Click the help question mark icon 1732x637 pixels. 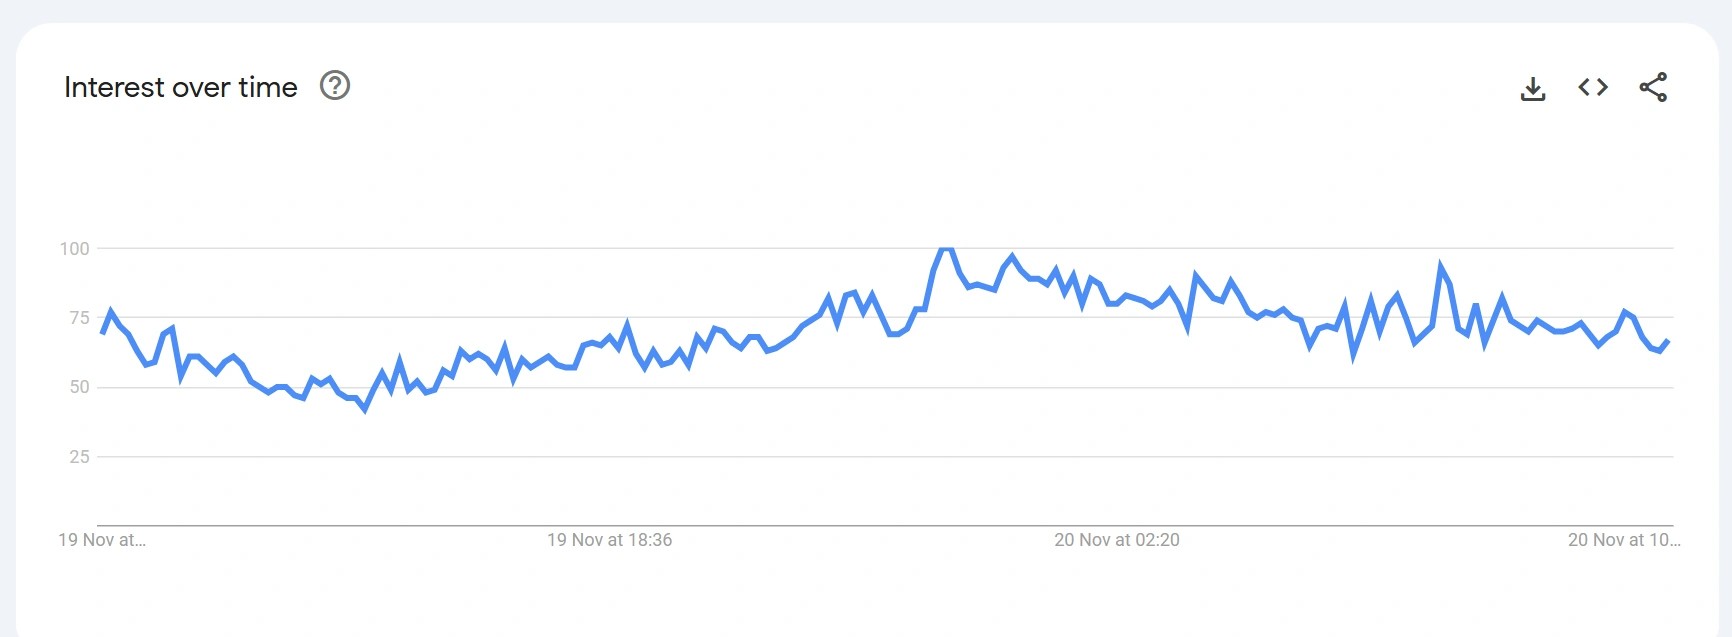335,86
